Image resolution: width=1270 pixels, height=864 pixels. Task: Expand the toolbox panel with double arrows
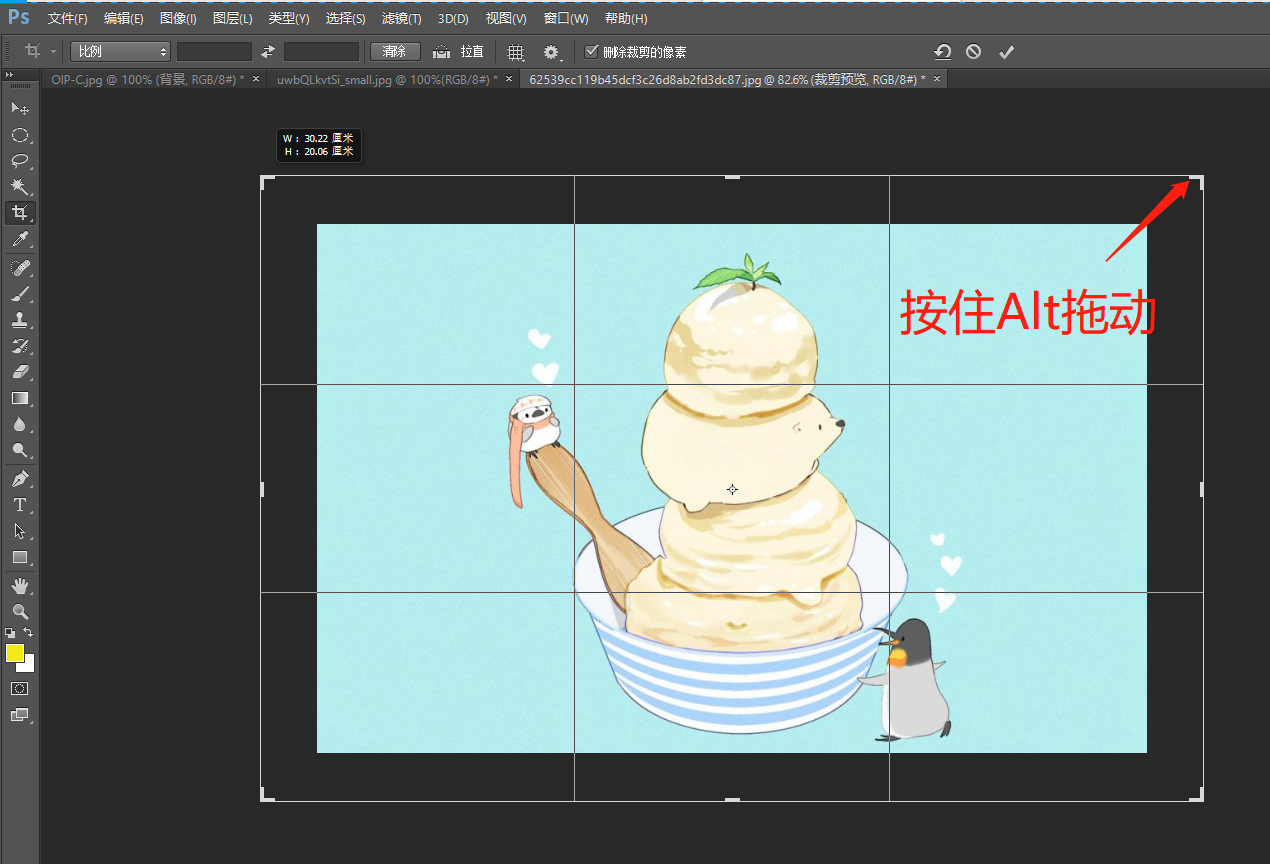[x=9, y=75]
